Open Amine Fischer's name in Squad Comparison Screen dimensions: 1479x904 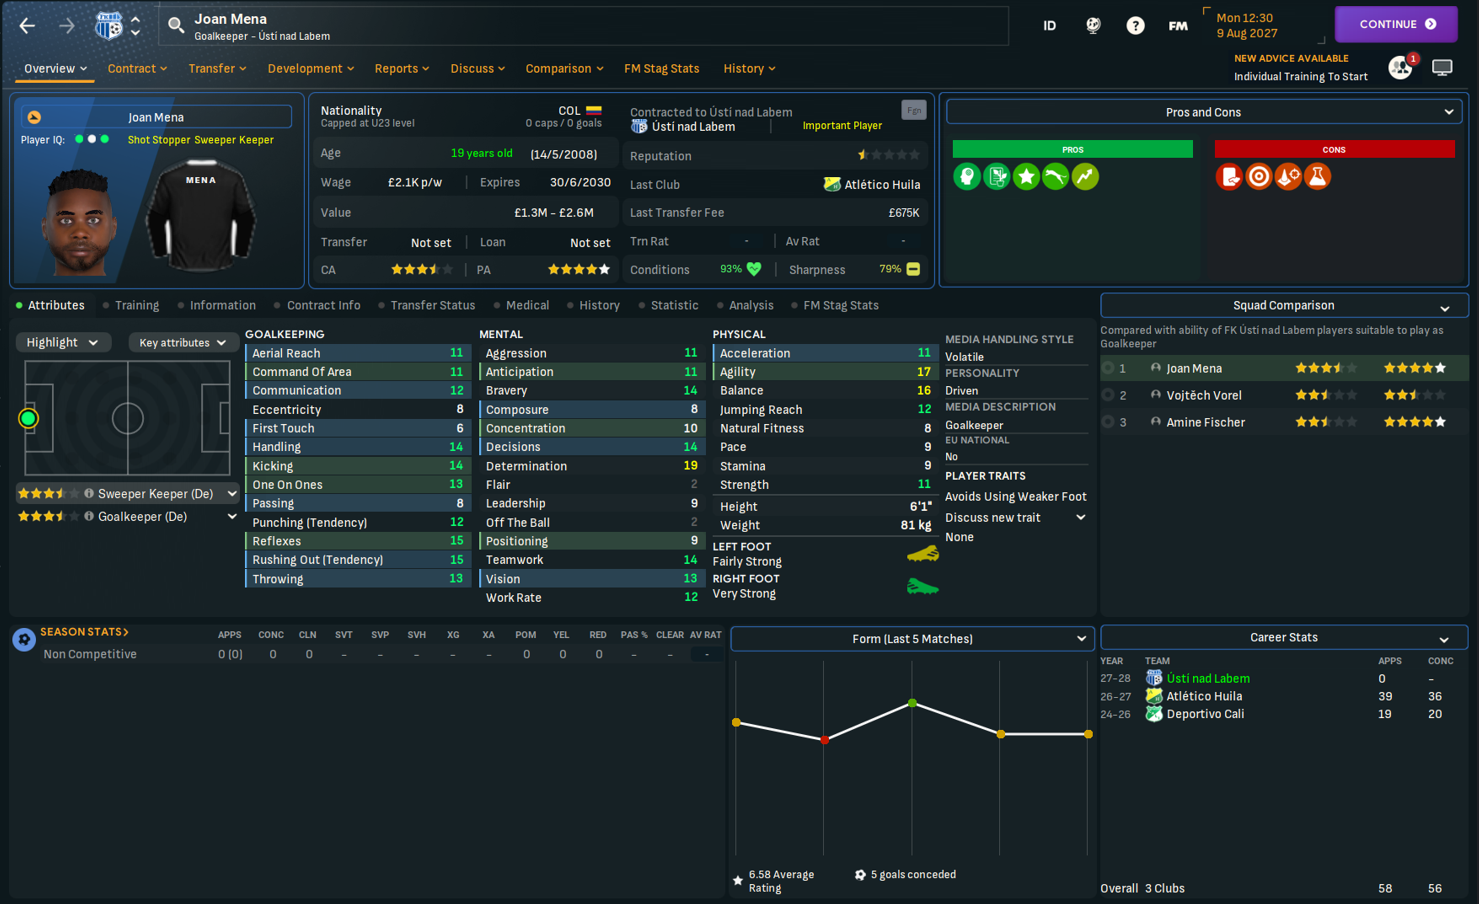point(1205,422)
